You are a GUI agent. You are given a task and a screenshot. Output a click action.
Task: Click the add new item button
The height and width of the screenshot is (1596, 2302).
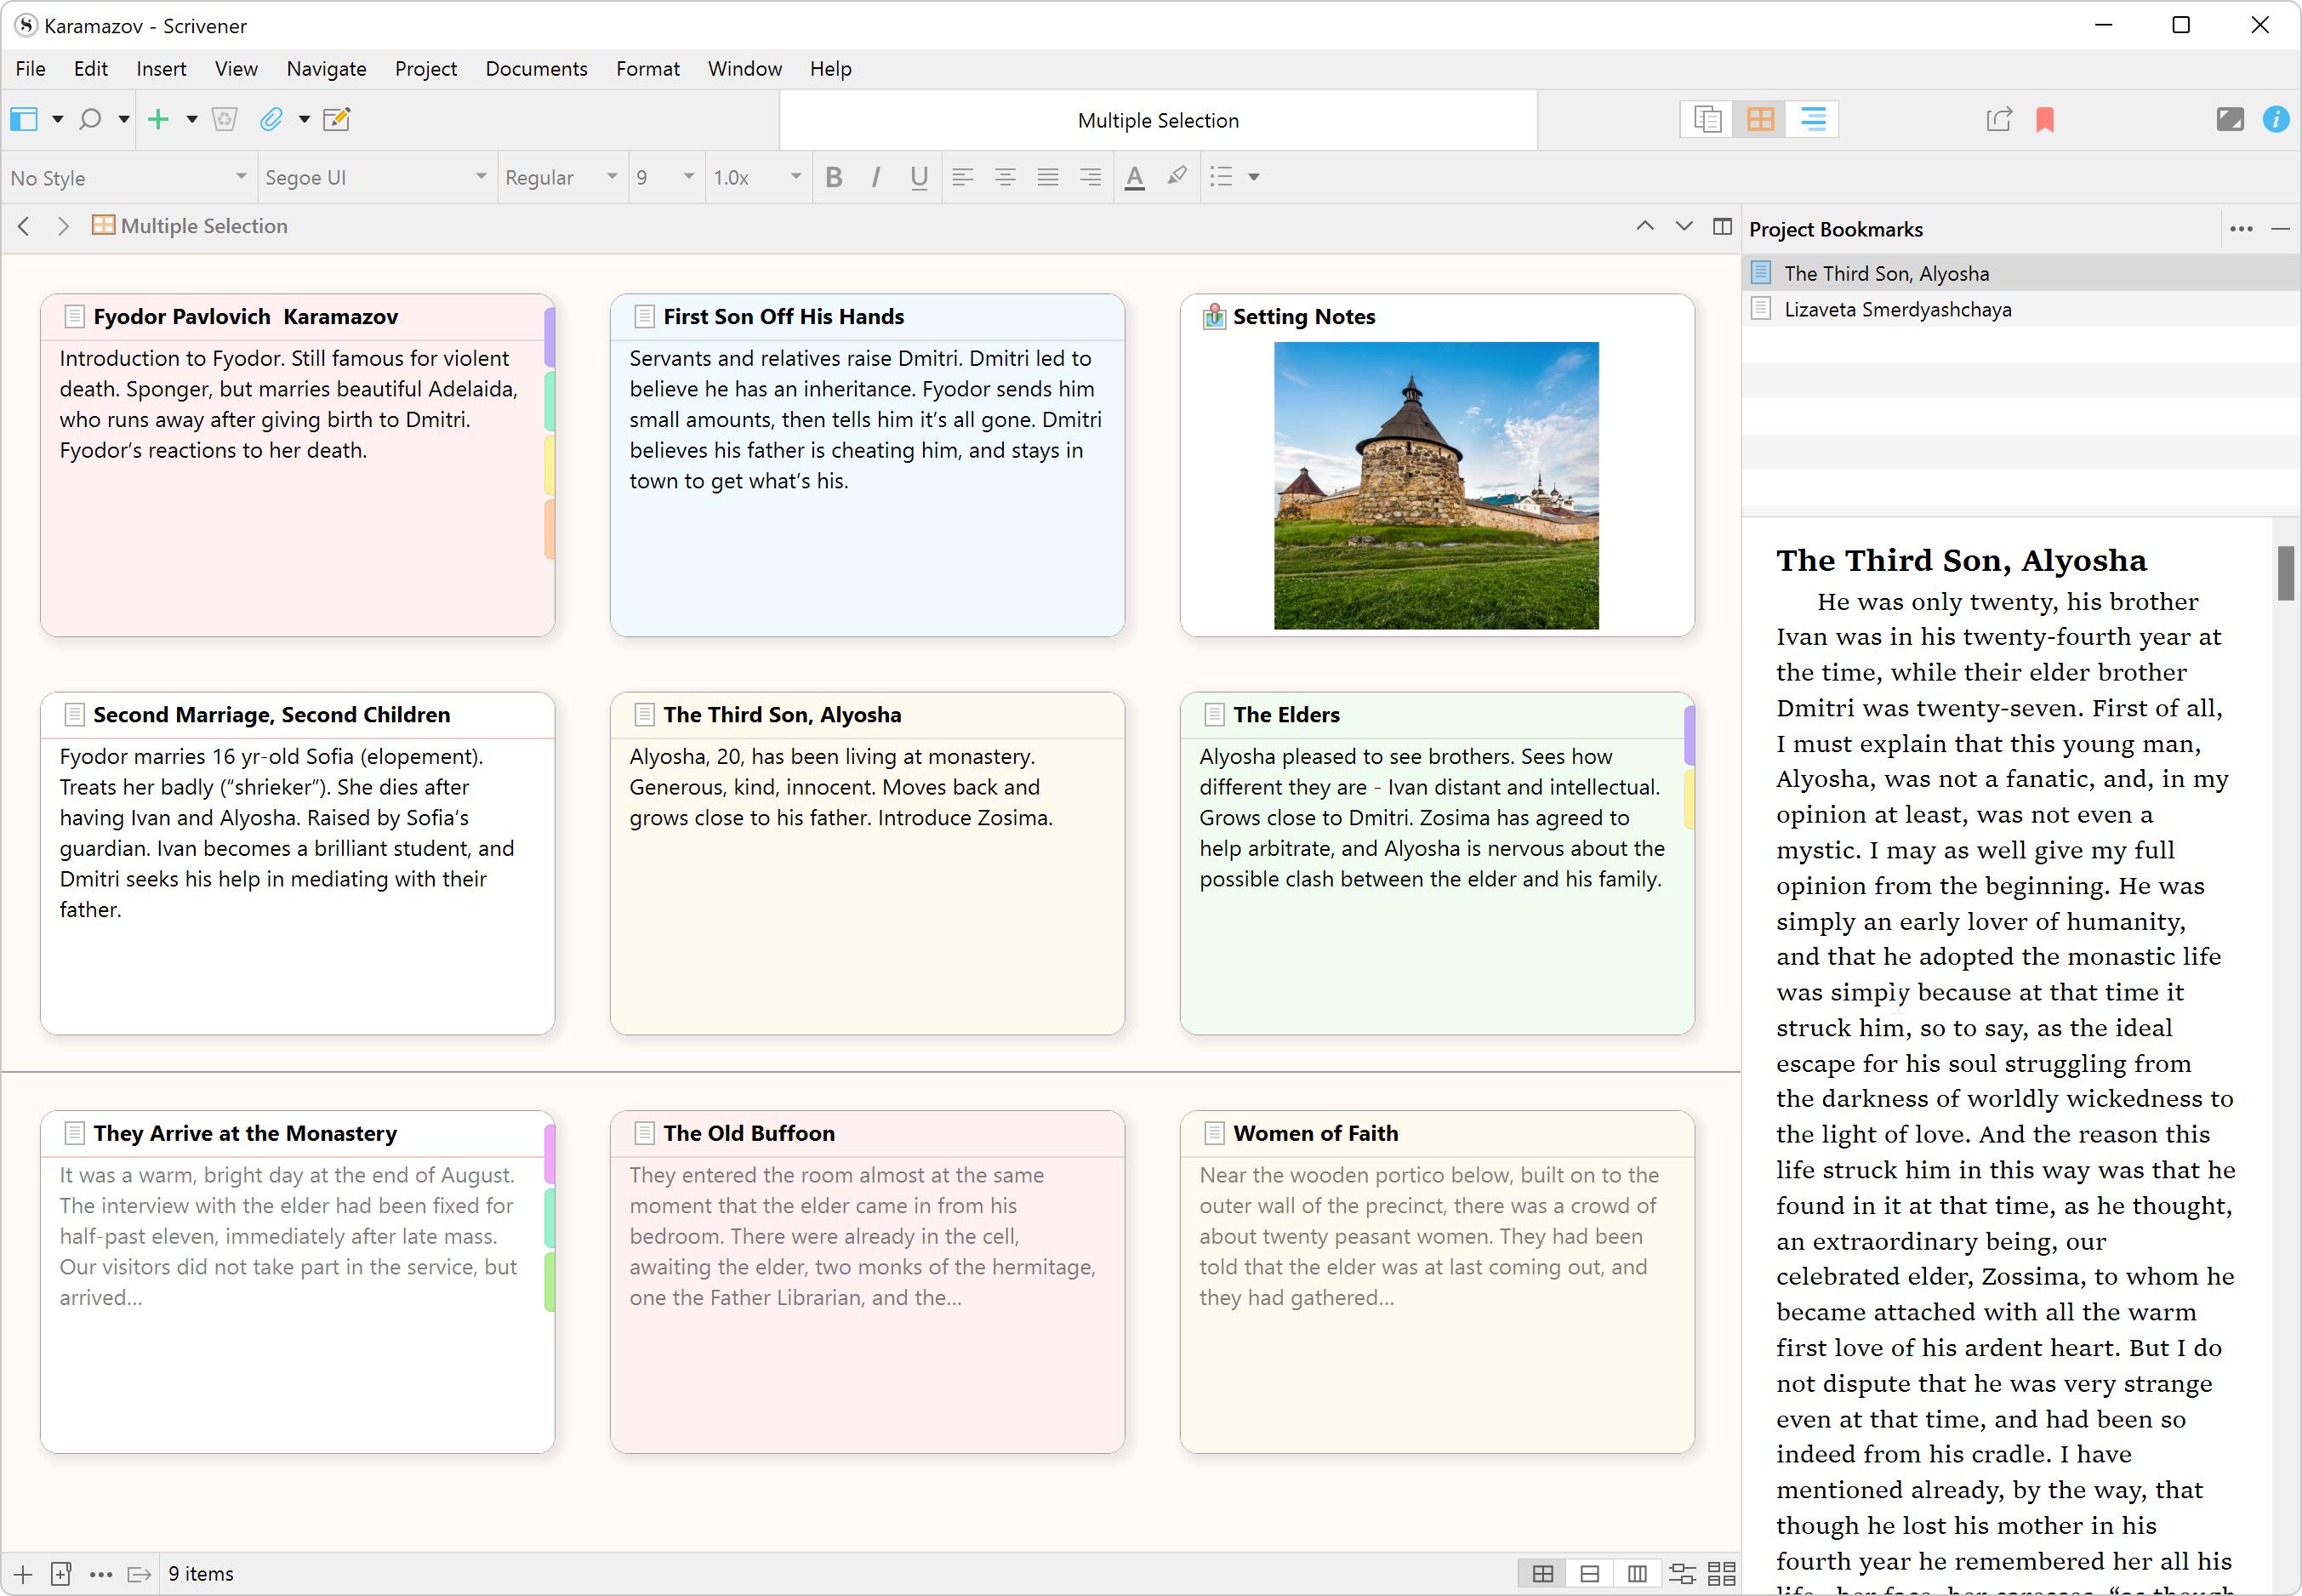(x=157, y=119)
